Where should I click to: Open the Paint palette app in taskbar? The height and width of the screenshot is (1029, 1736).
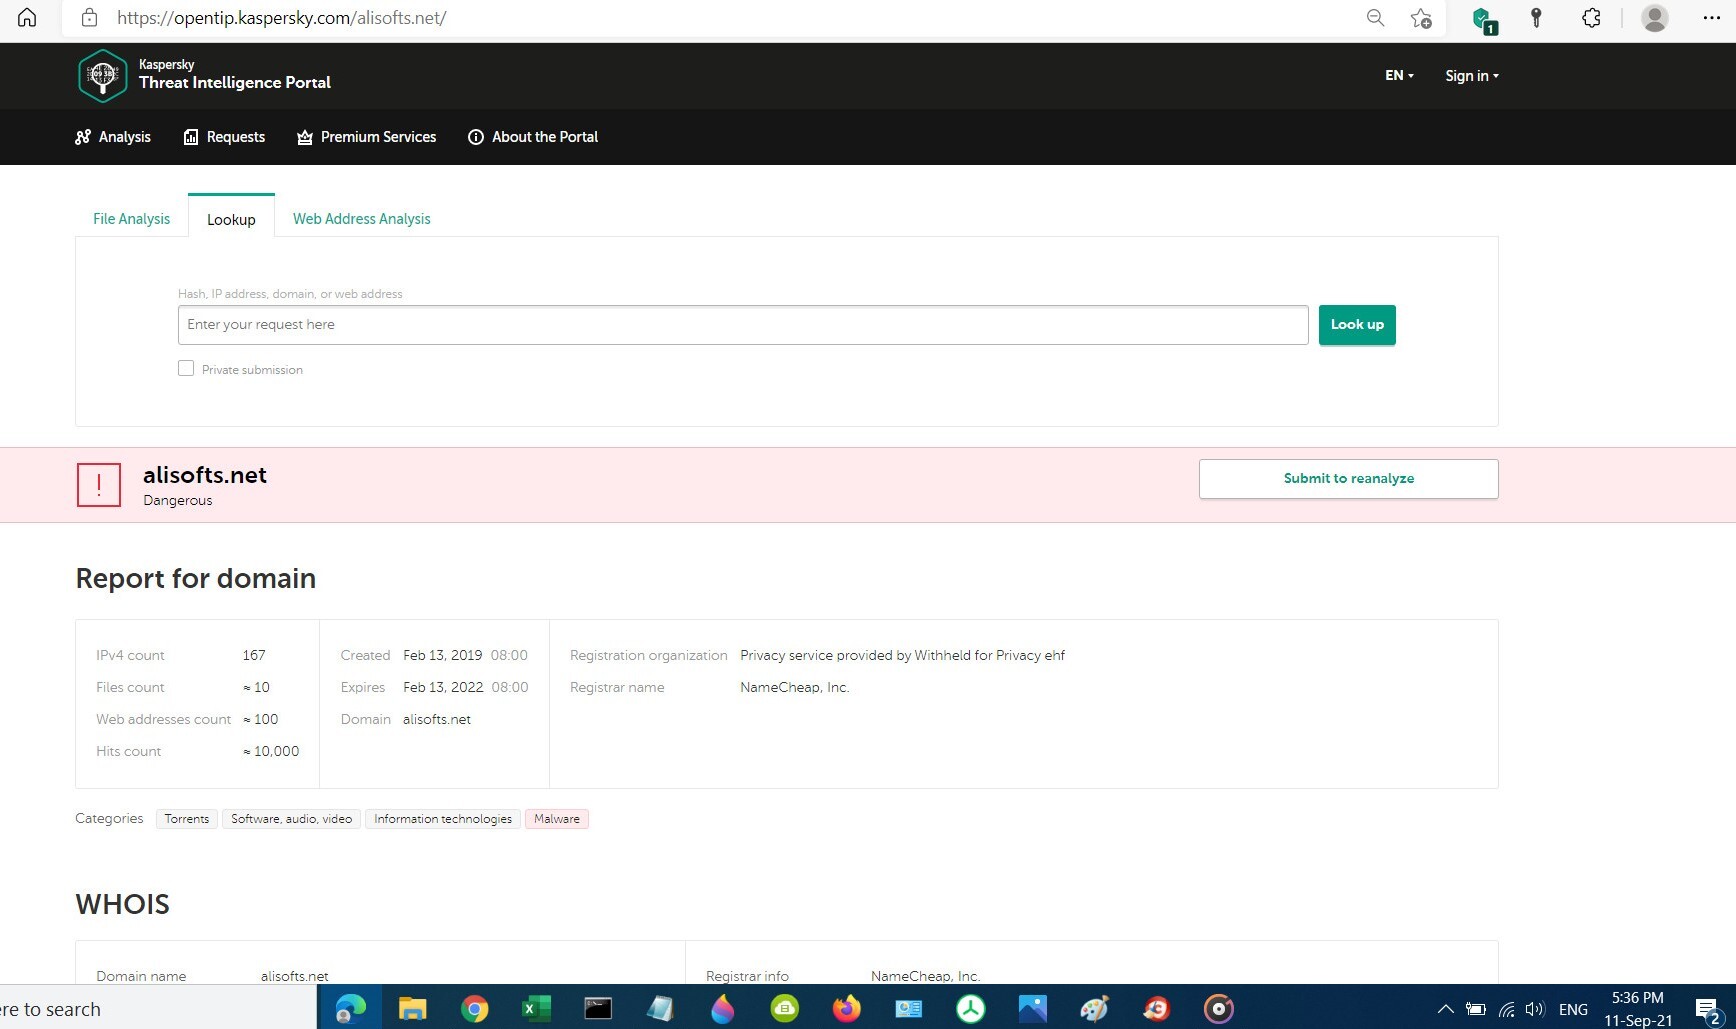pos(1094,1008)
